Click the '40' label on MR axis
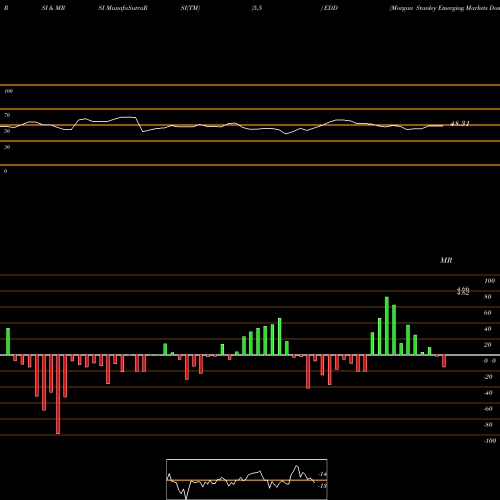Image resolution: width=500 pixels, height=500 pixels. click(488, 329)
